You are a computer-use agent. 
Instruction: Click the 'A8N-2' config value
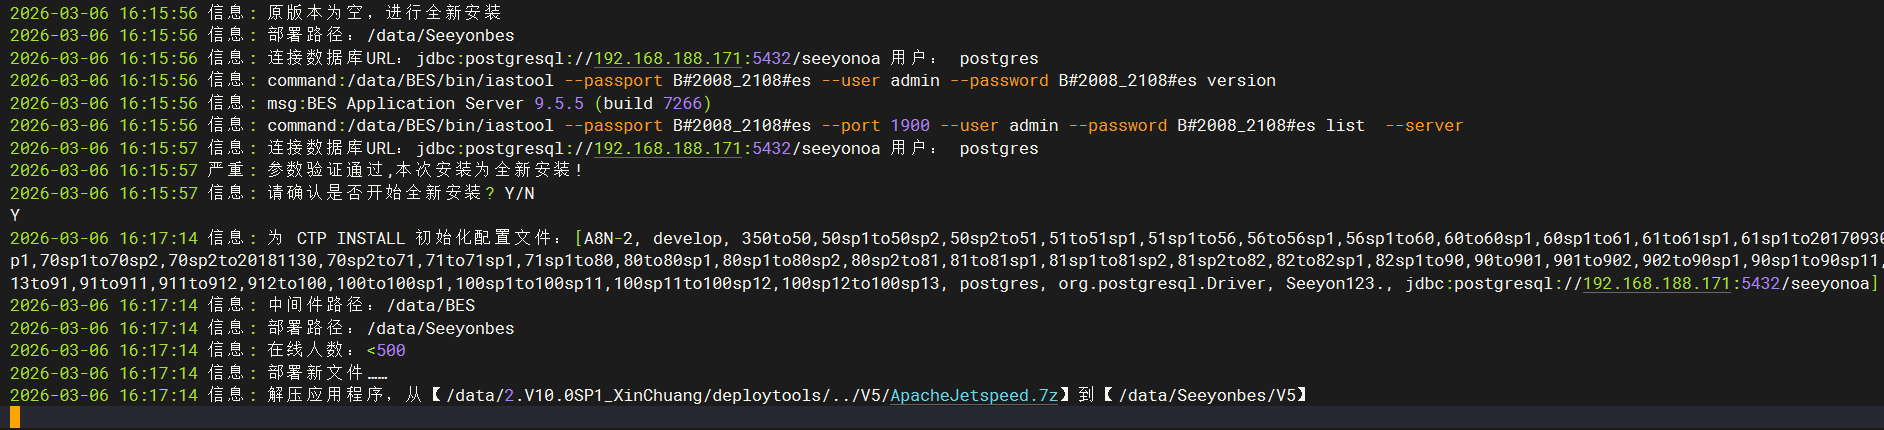tap(608, 238)
